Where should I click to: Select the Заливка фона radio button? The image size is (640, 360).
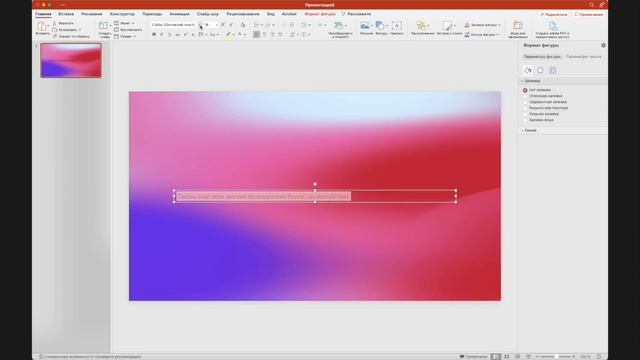(x=525, y=120)
